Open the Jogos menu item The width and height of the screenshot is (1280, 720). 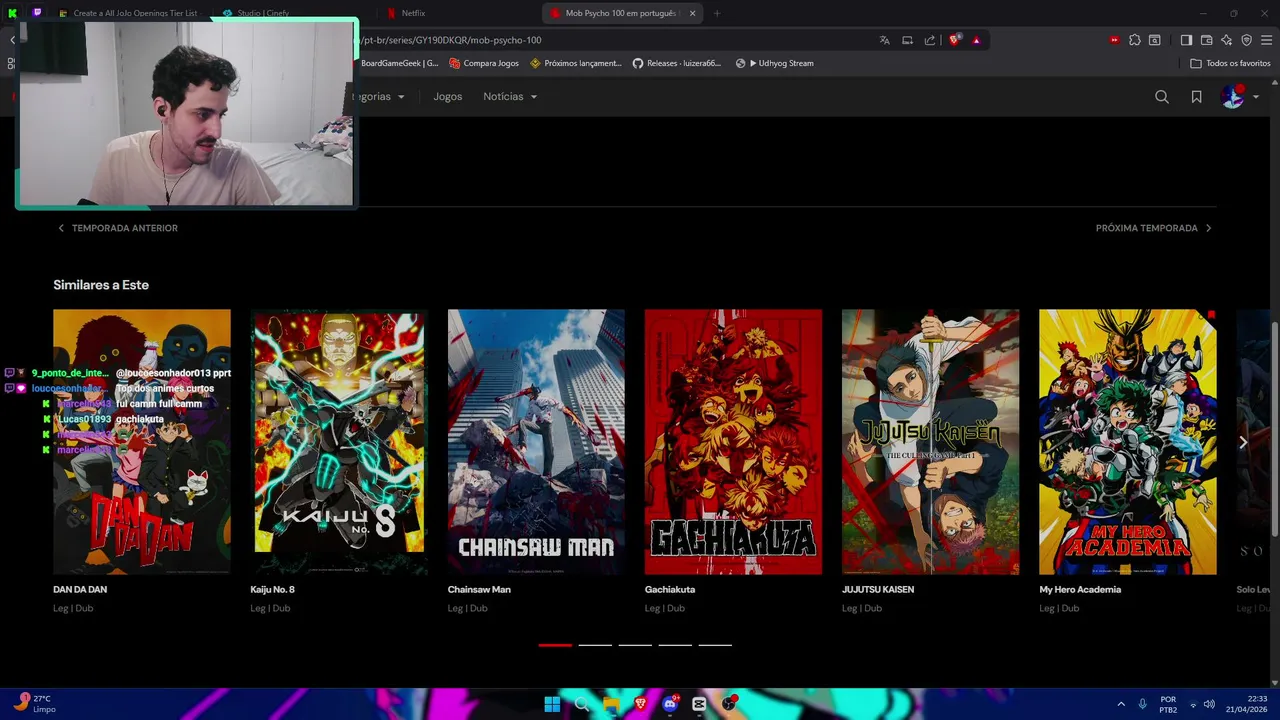(447, 97)
